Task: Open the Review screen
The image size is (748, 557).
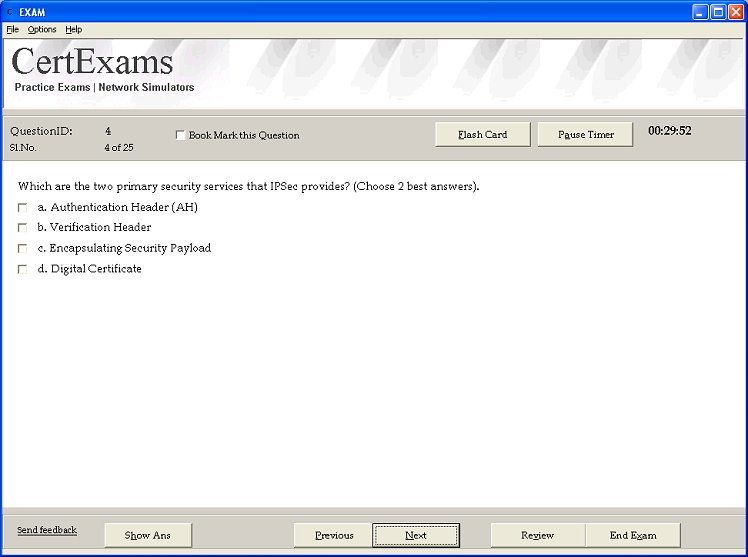Action: click(x=538, y=535)
